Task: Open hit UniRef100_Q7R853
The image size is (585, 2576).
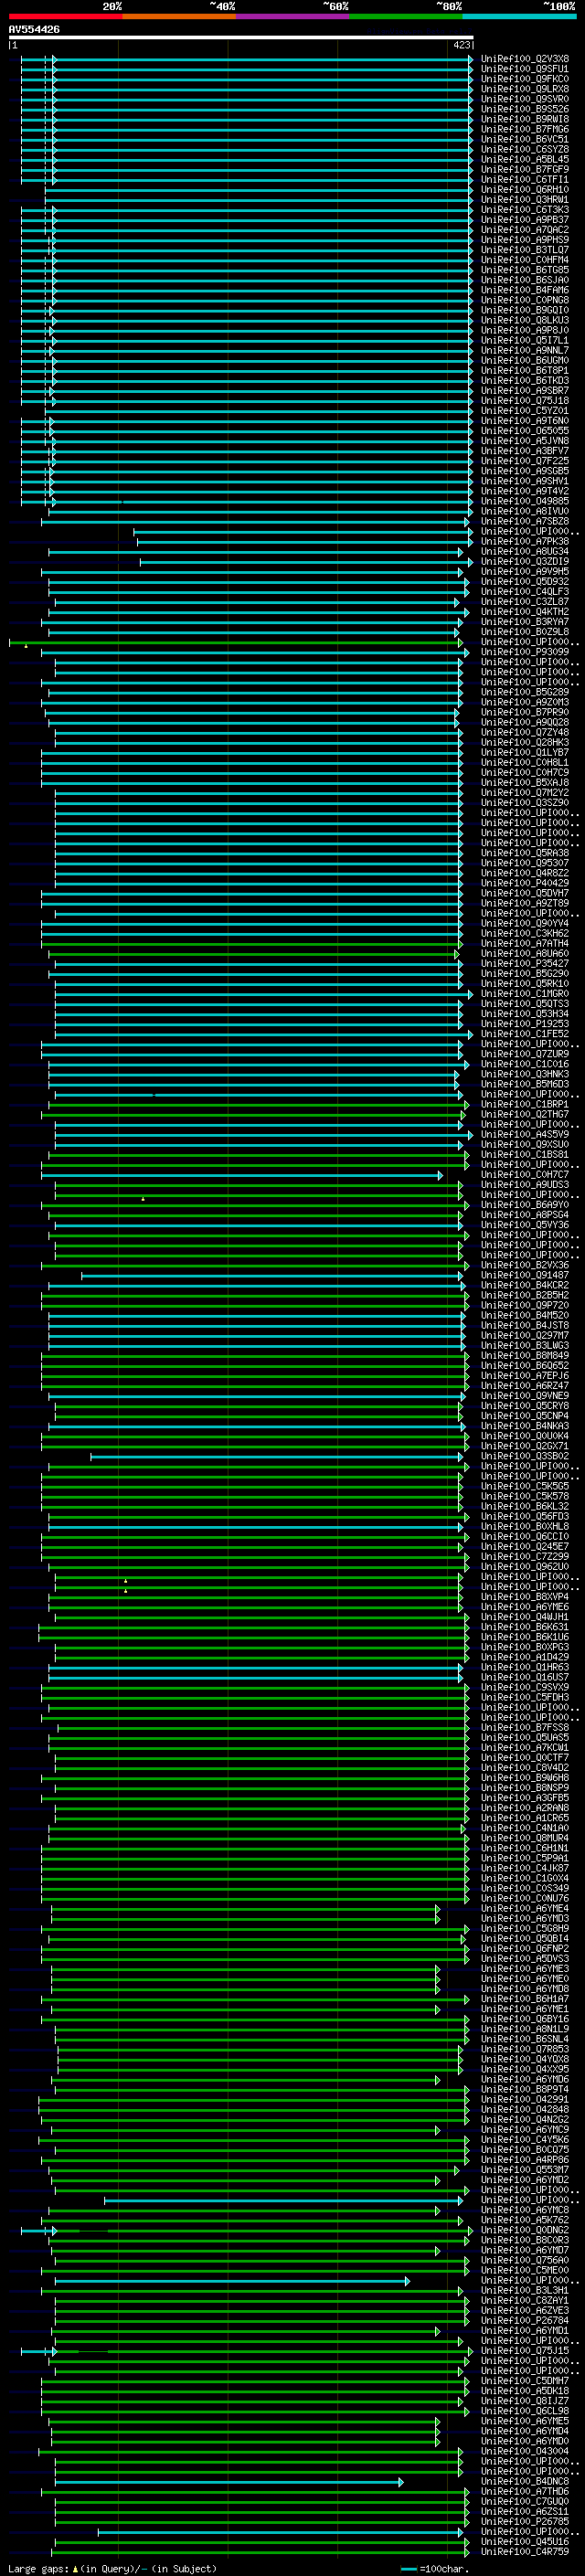Action: tap(525, 2049)
